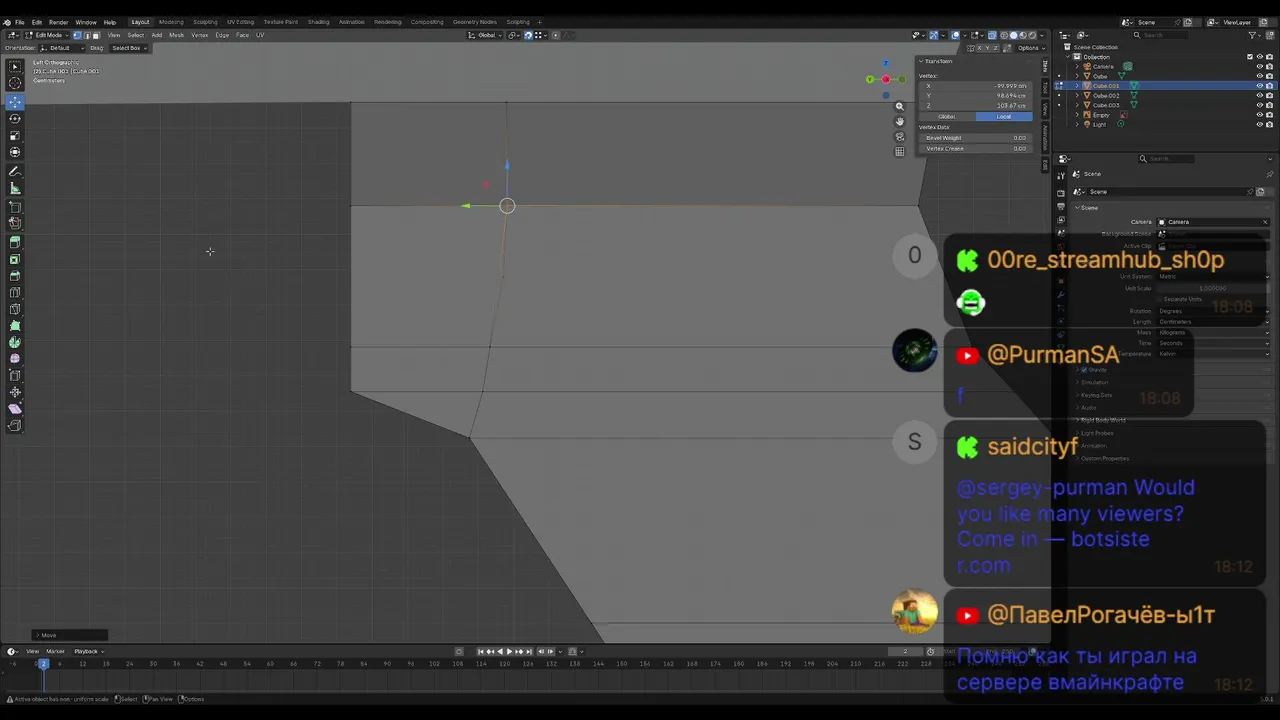Hide the Camera object via eye icon

(x=1259, y=67)
